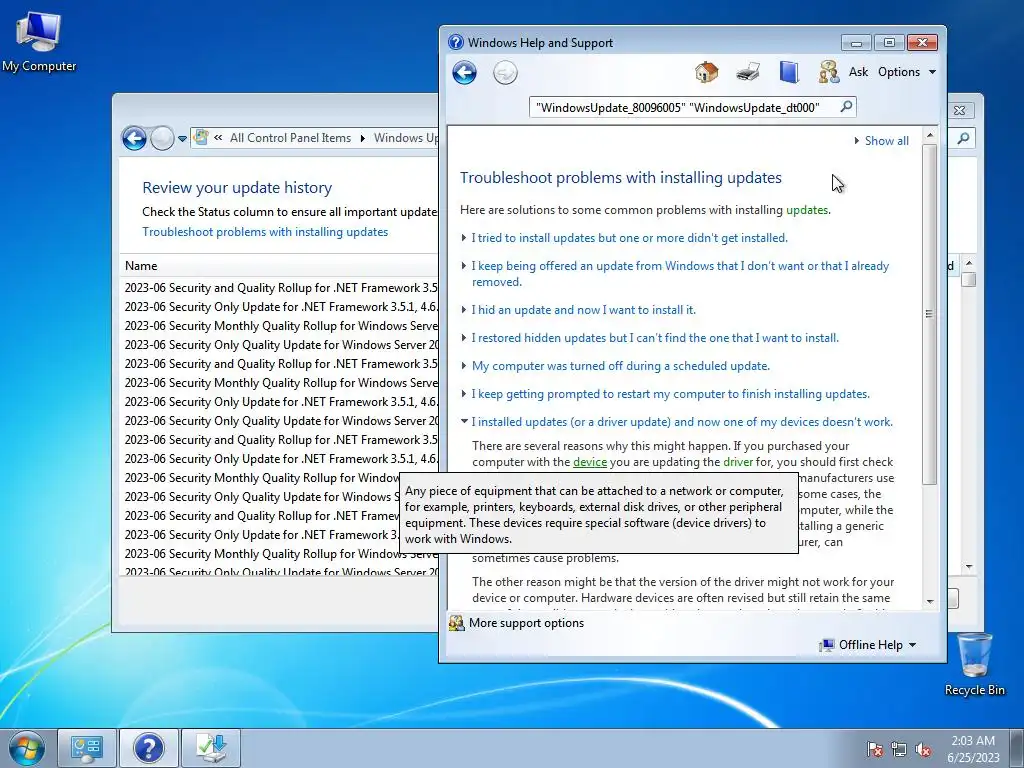Click Help content scrollbar up arrow
The width and height of the screenshot is (1024, 768).
930,135
